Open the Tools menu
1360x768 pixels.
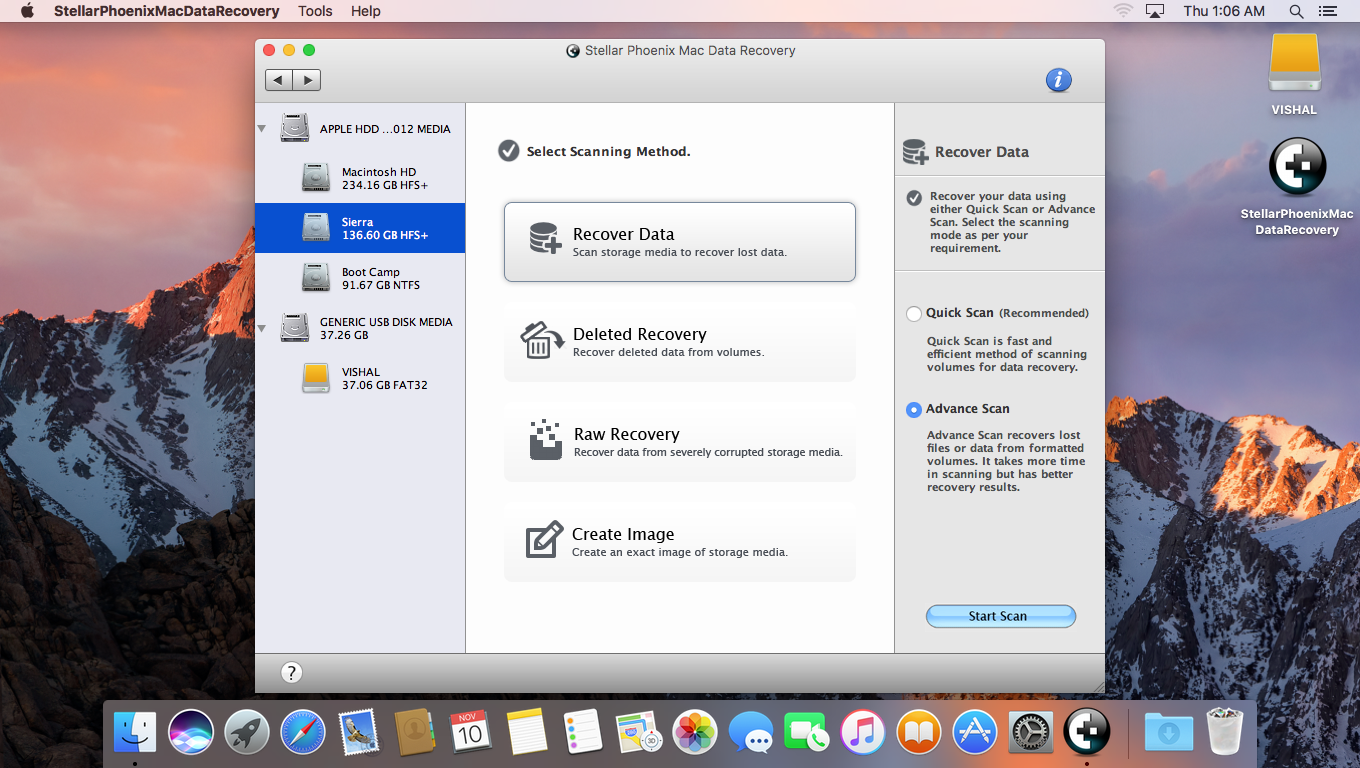click(315, 11)
